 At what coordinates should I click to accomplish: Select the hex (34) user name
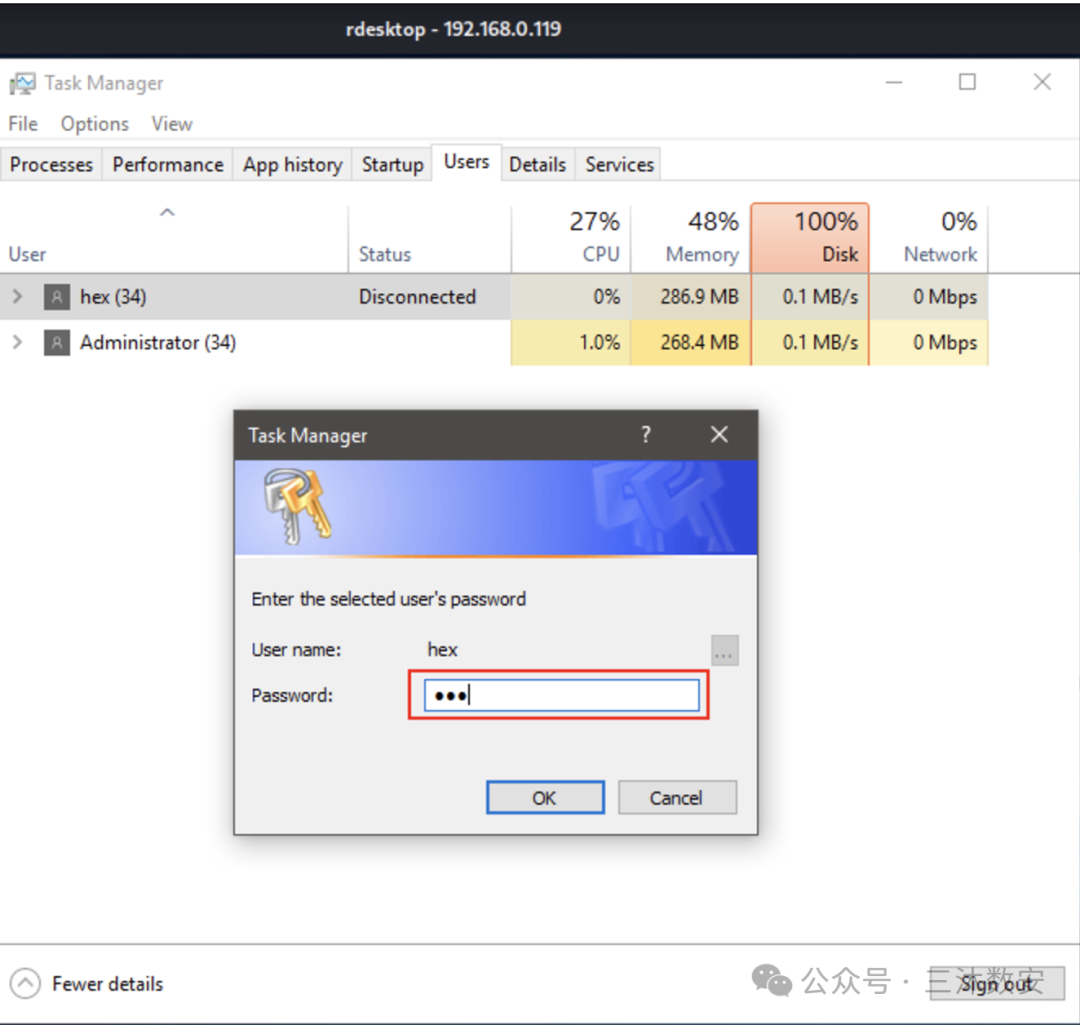(x=113, y=297)
